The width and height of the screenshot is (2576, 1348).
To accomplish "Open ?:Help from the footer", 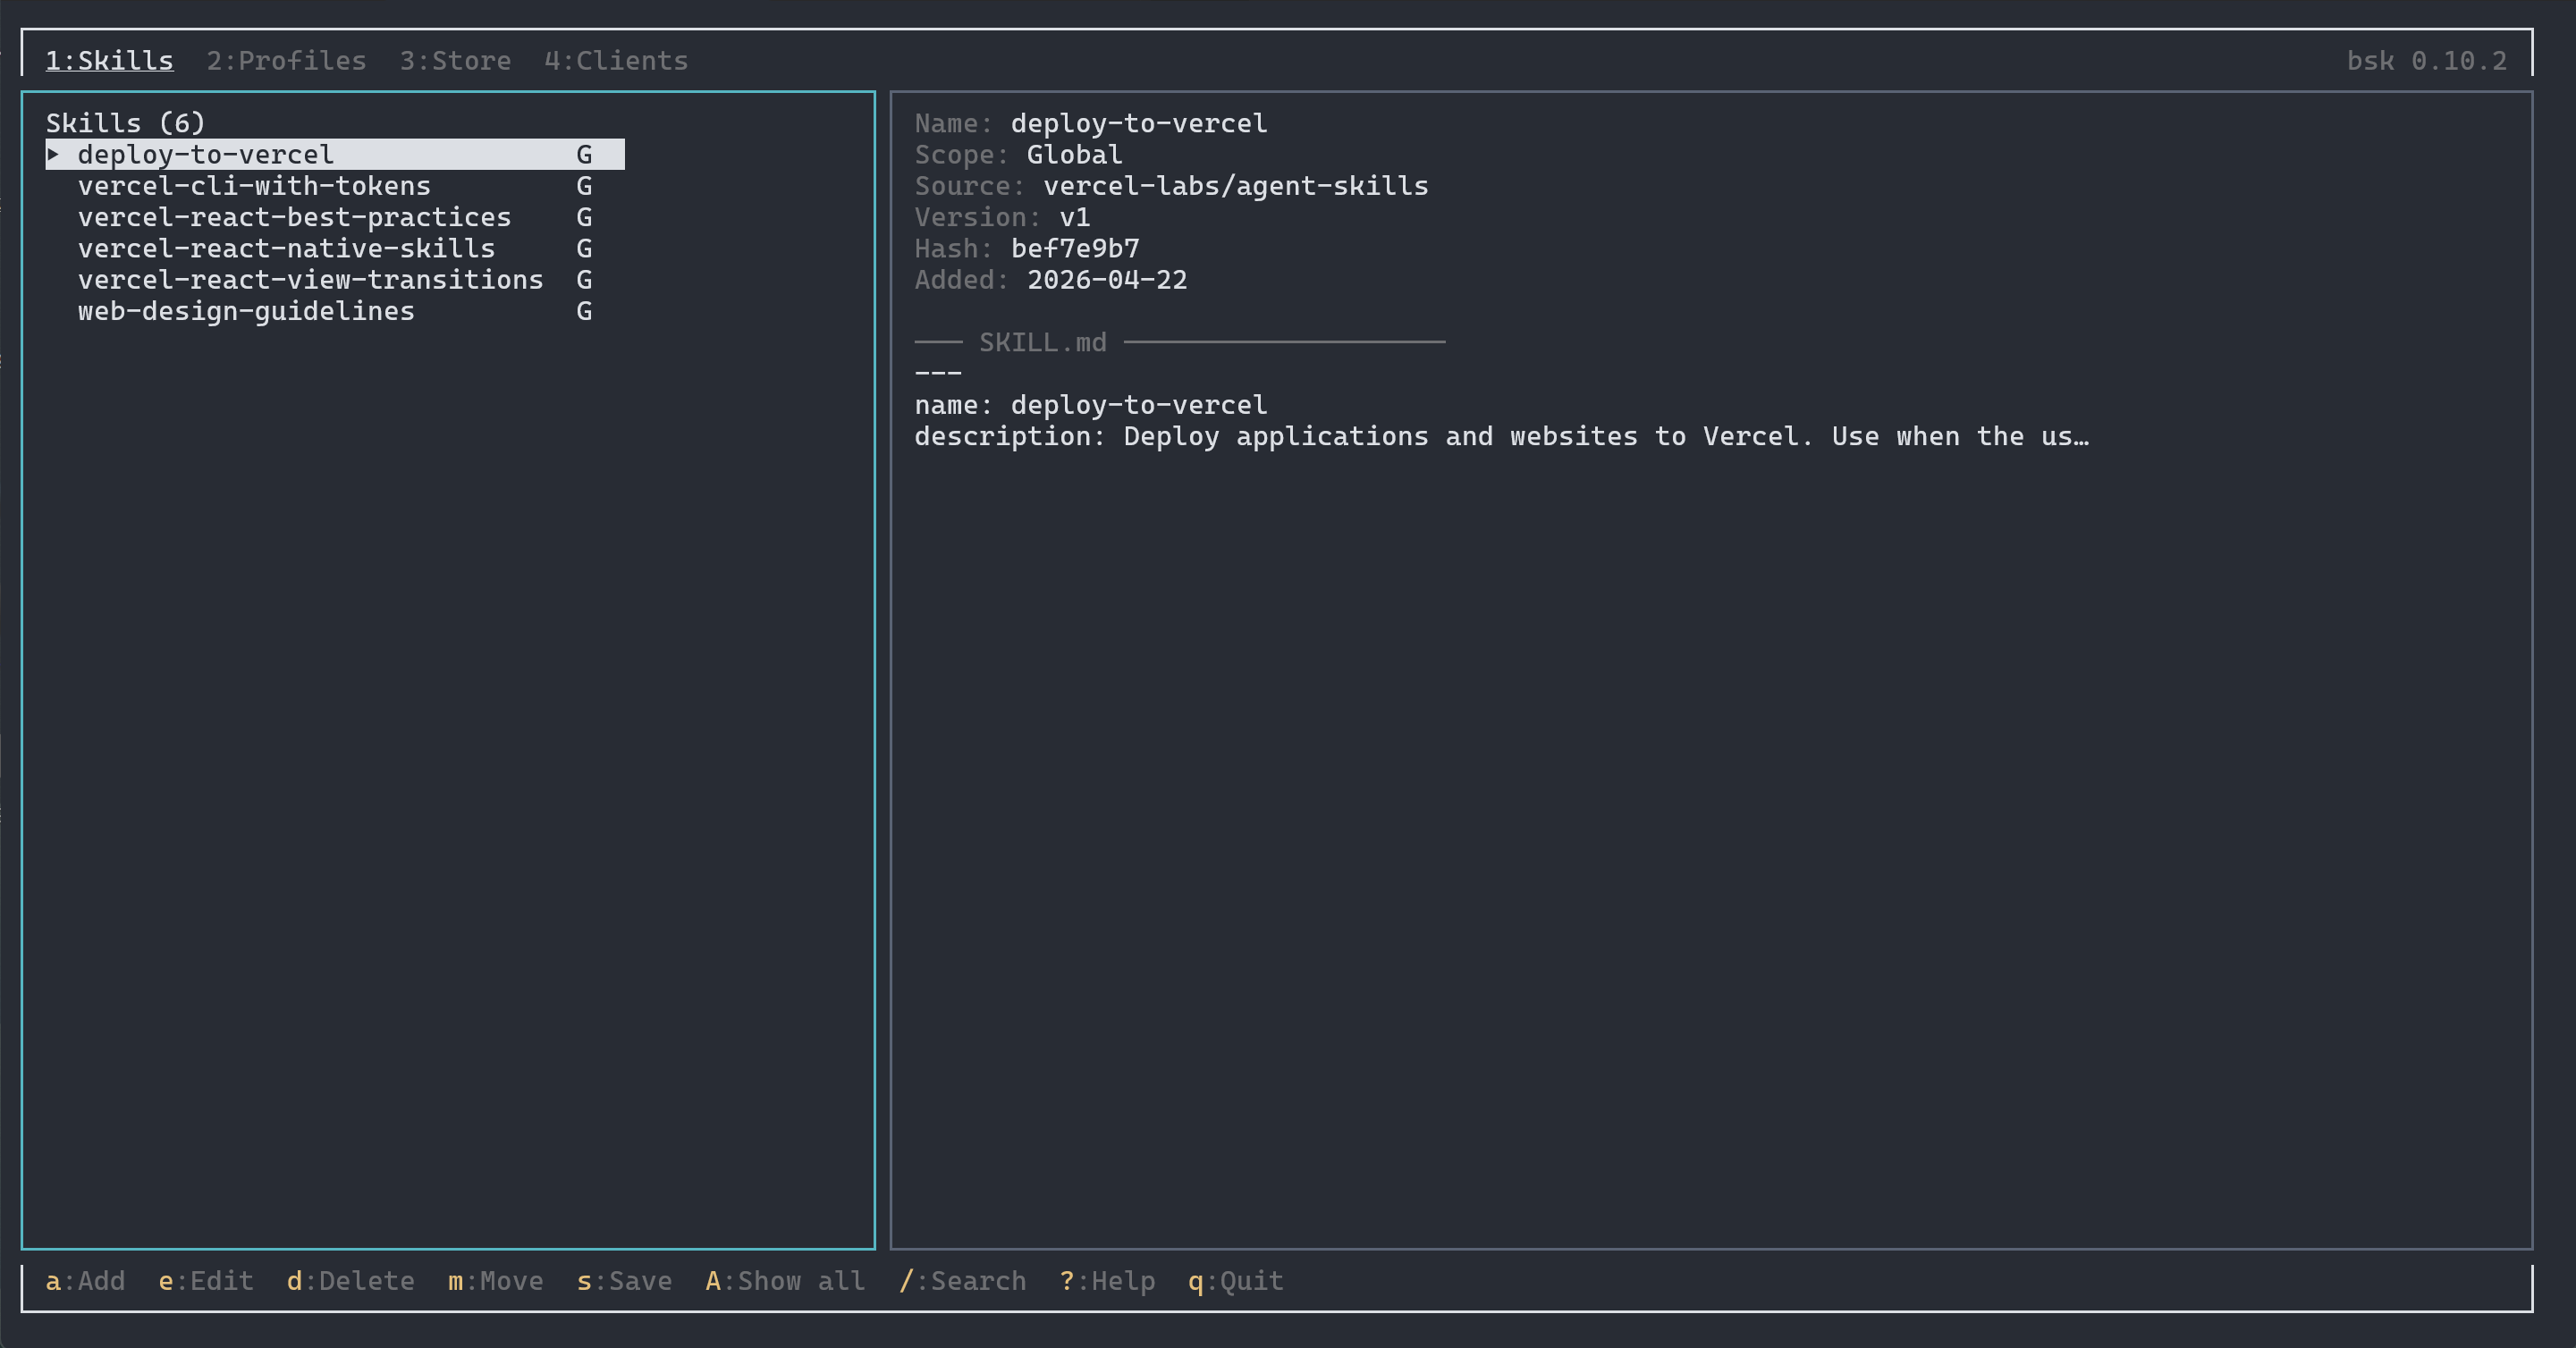I will [1107, 1281].
